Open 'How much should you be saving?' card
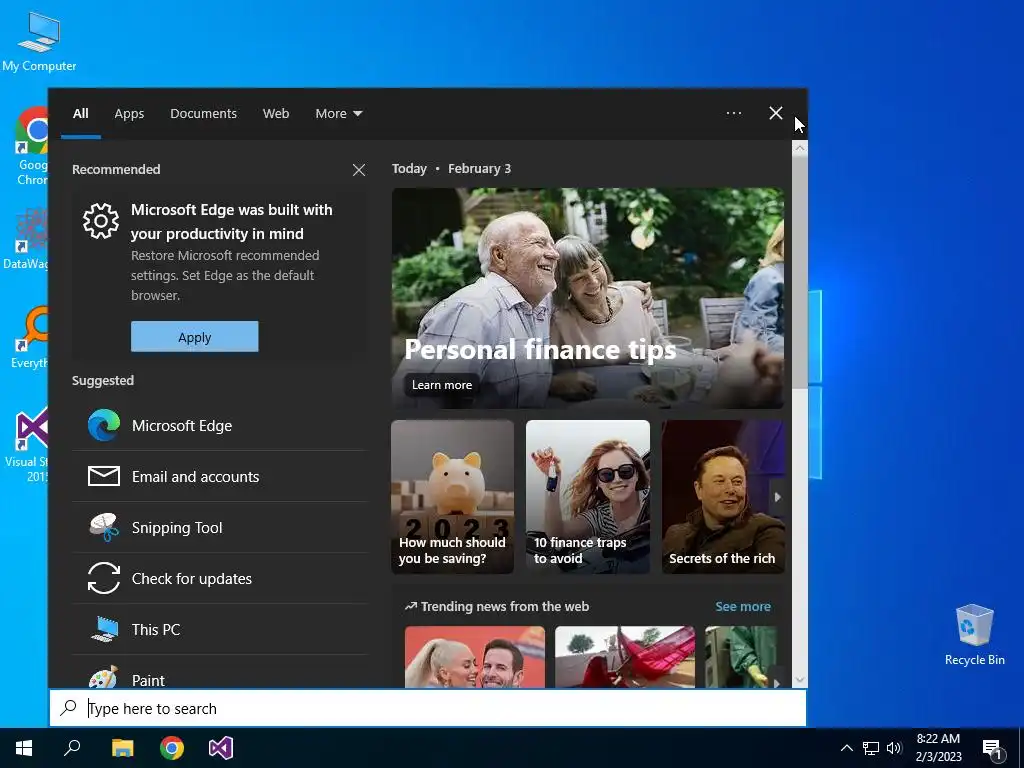The height and width of the screenshot is (768, 1024). tap(453, 497)
